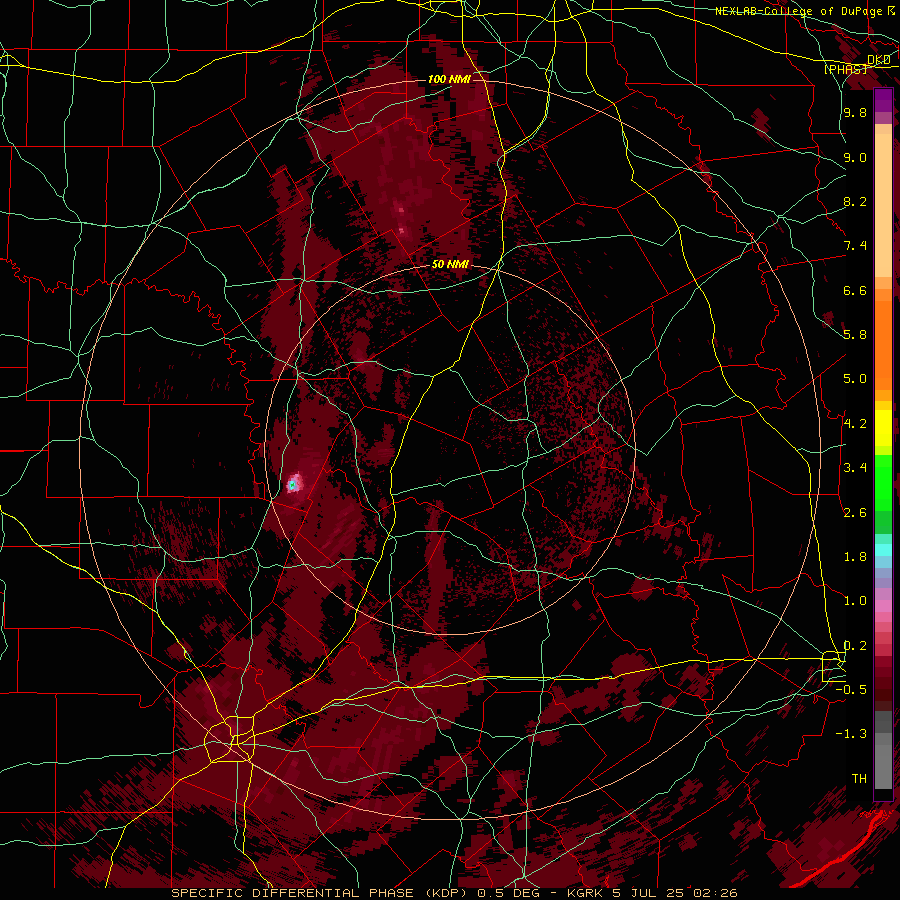
Task: Click the purple segment at color bar top
Action: click(x=883, y=100)
